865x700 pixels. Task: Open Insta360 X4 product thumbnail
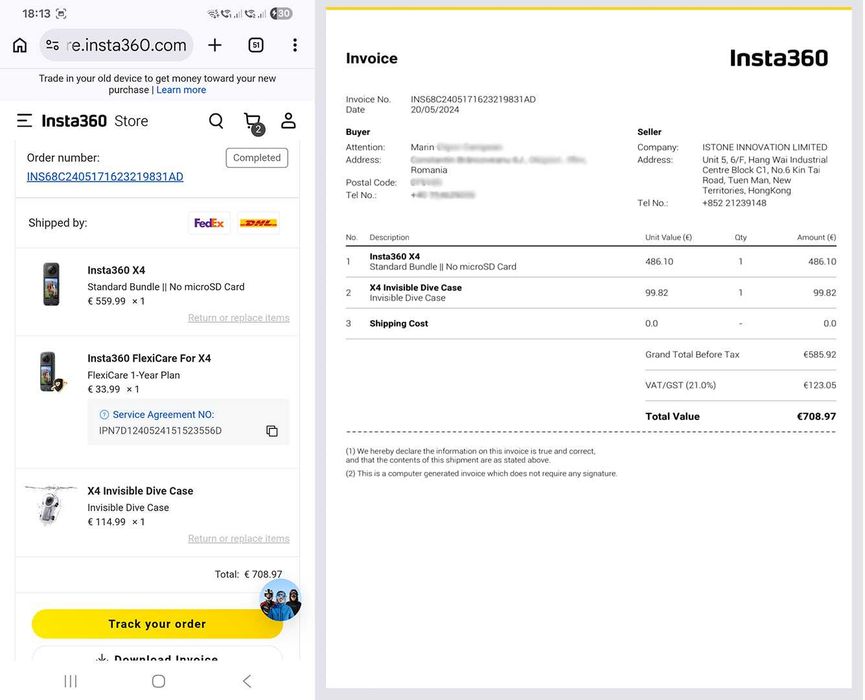[x=51, y=284]
